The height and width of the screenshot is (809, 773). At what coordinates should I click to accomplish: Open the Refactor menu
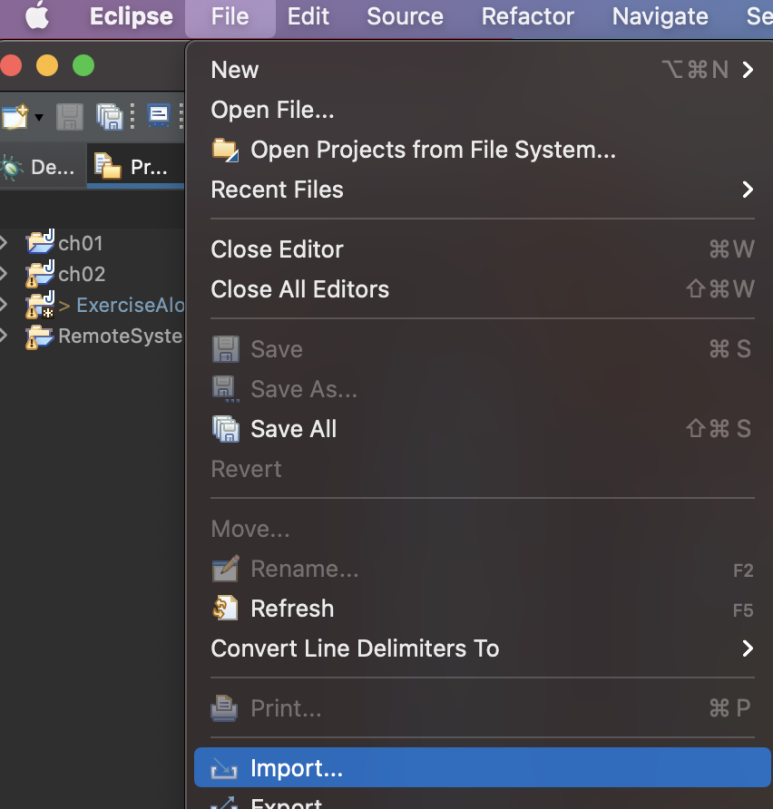point(527,17)
